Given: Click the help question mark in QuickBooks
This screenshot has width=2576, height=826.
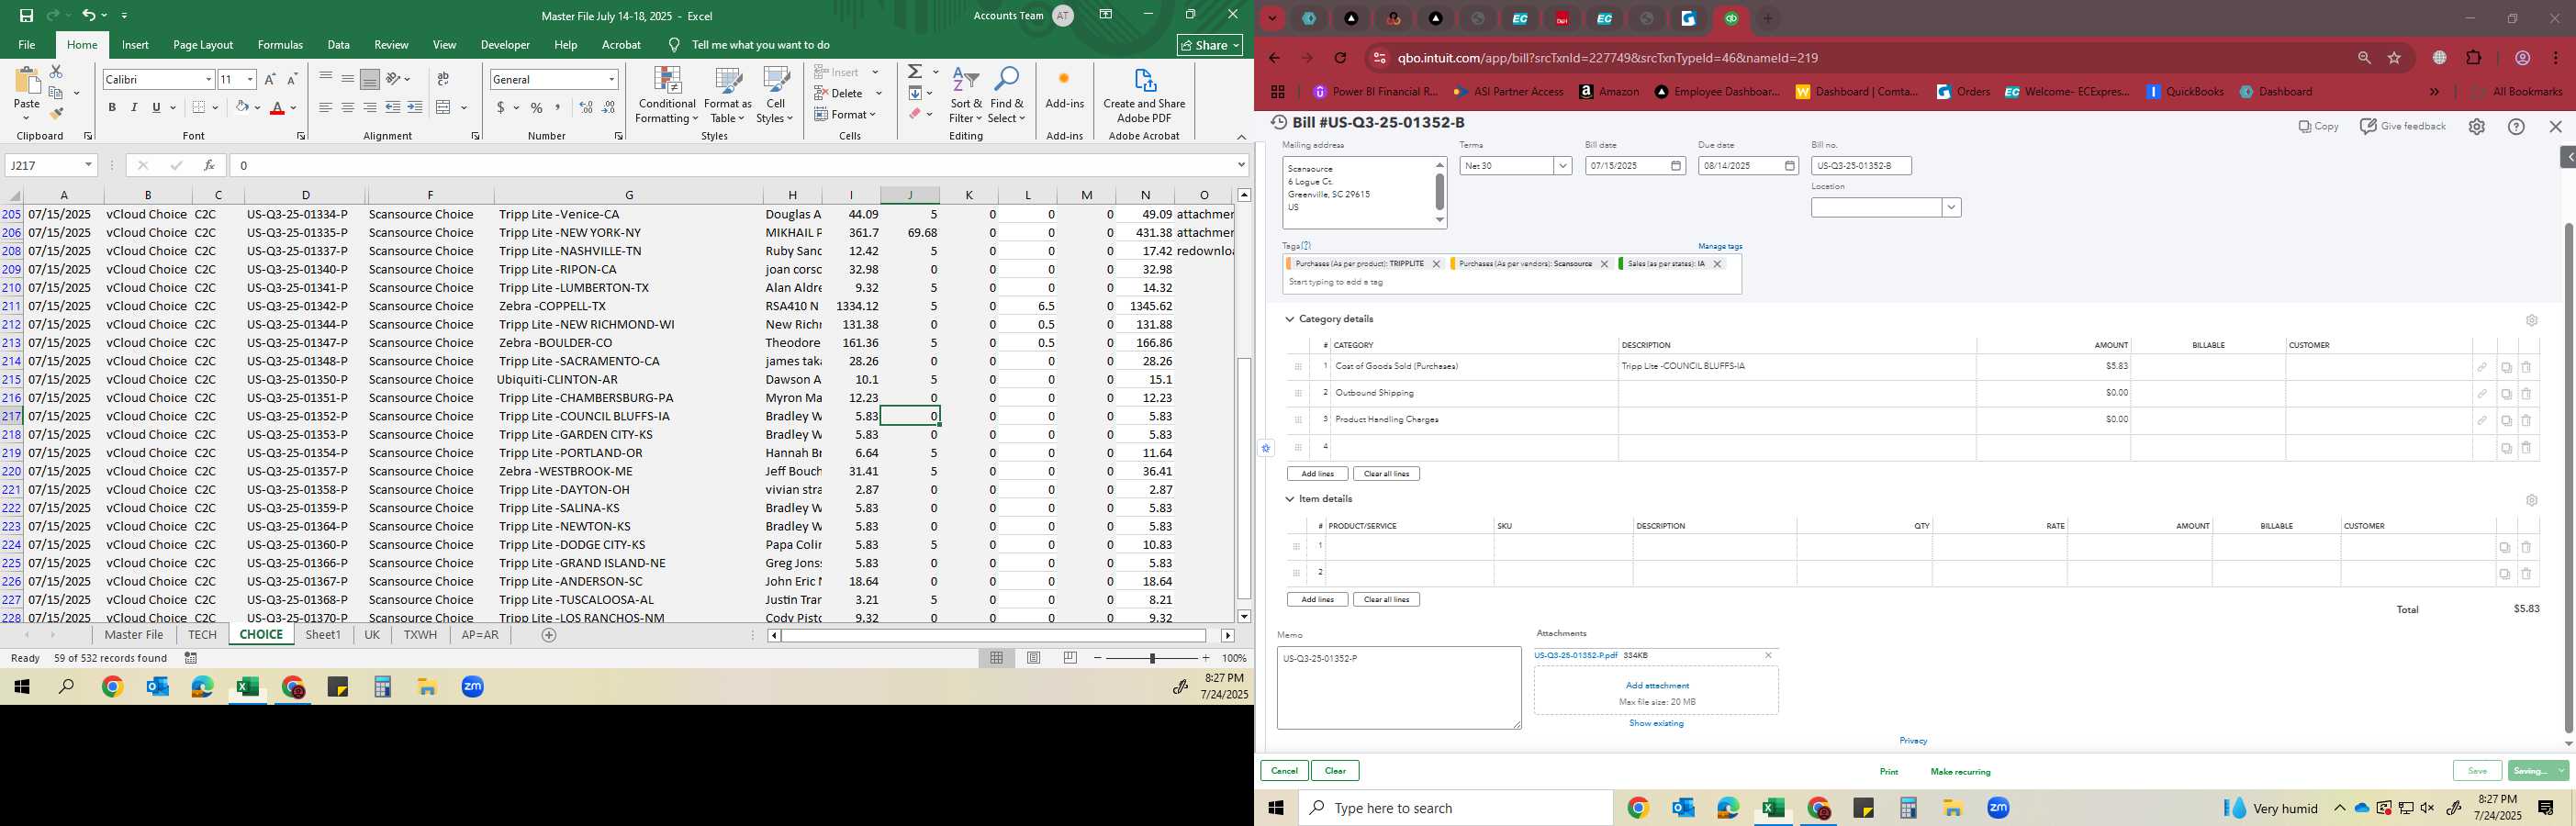Looking at the screenshot, I should tap(2517, 127).
